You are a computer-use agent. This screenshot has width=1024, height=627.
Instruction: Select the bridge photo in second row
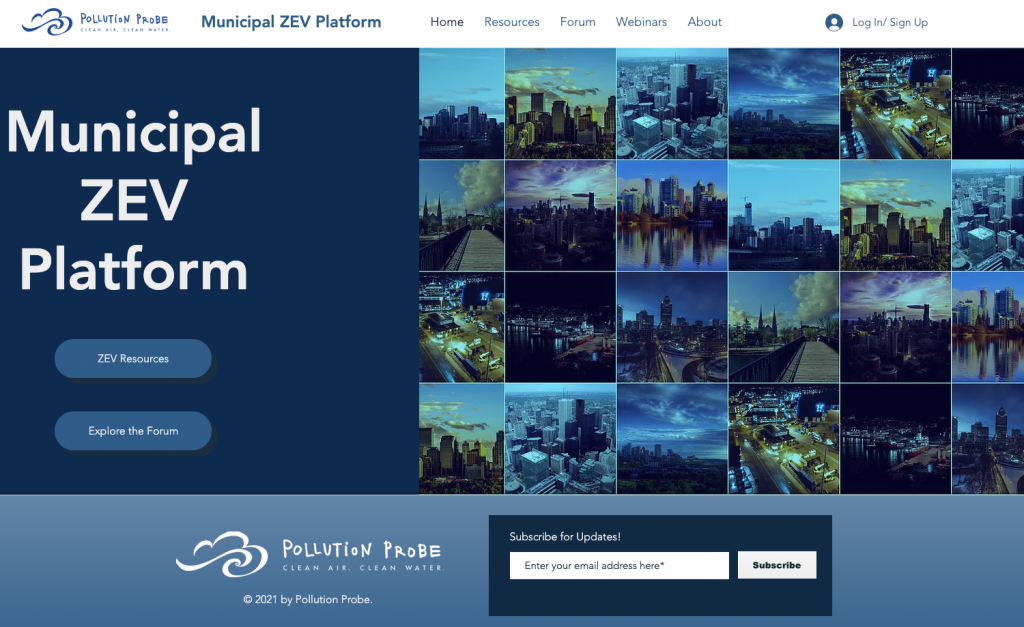[461, 215]
